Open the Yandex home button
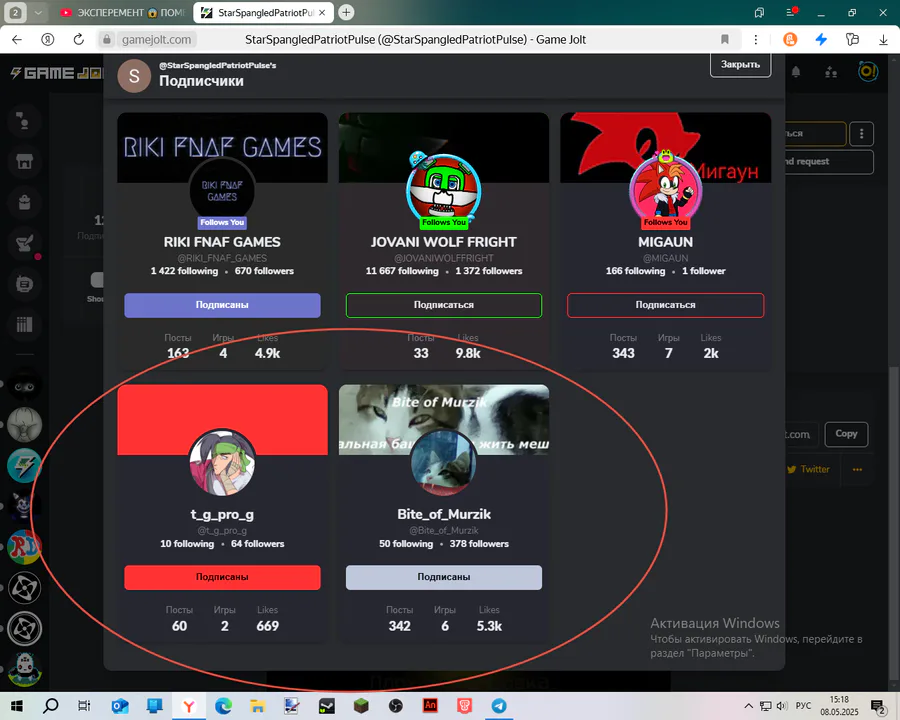This screenshot has width=900, height=720. coord(48,40)
